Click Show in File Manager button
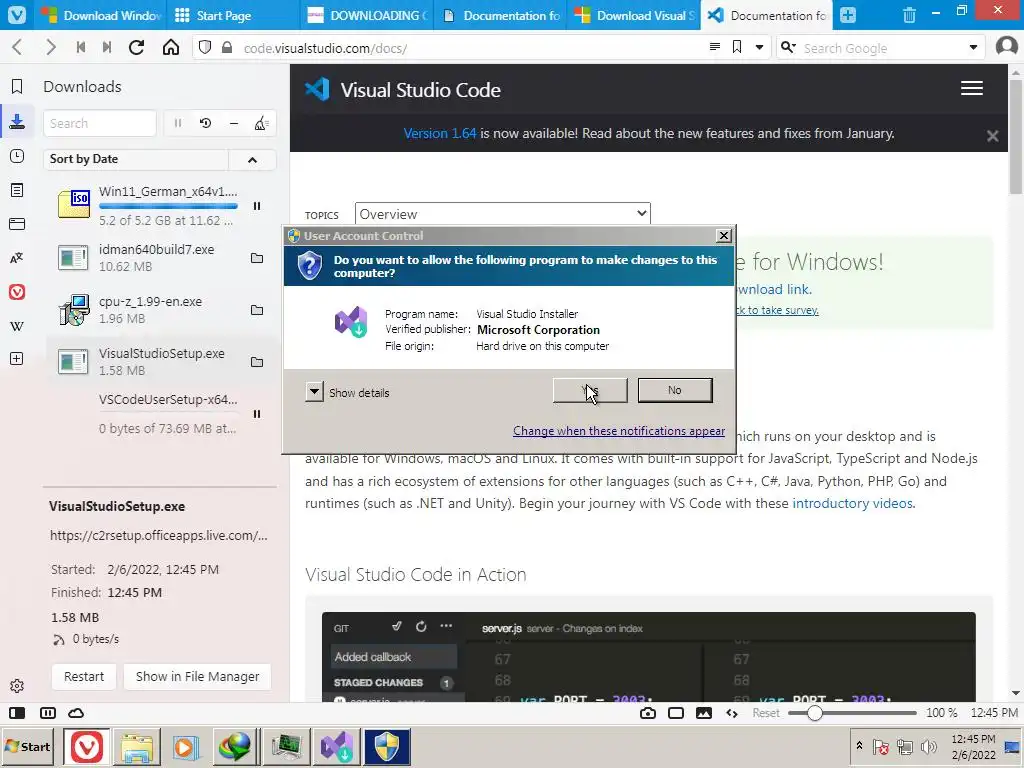This screenshot has width=1024, height=768. pyautogui.click(x=197, y=677)
